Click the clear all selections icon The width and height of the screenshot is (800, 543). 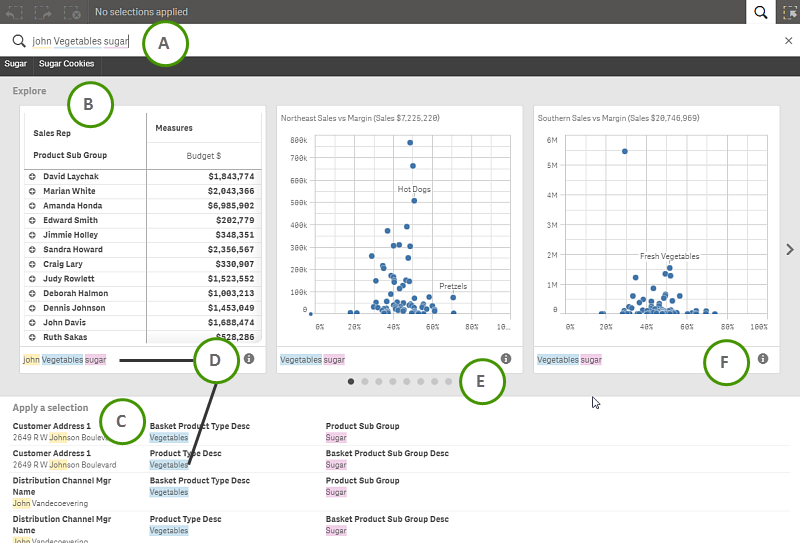tap(72, 12)
